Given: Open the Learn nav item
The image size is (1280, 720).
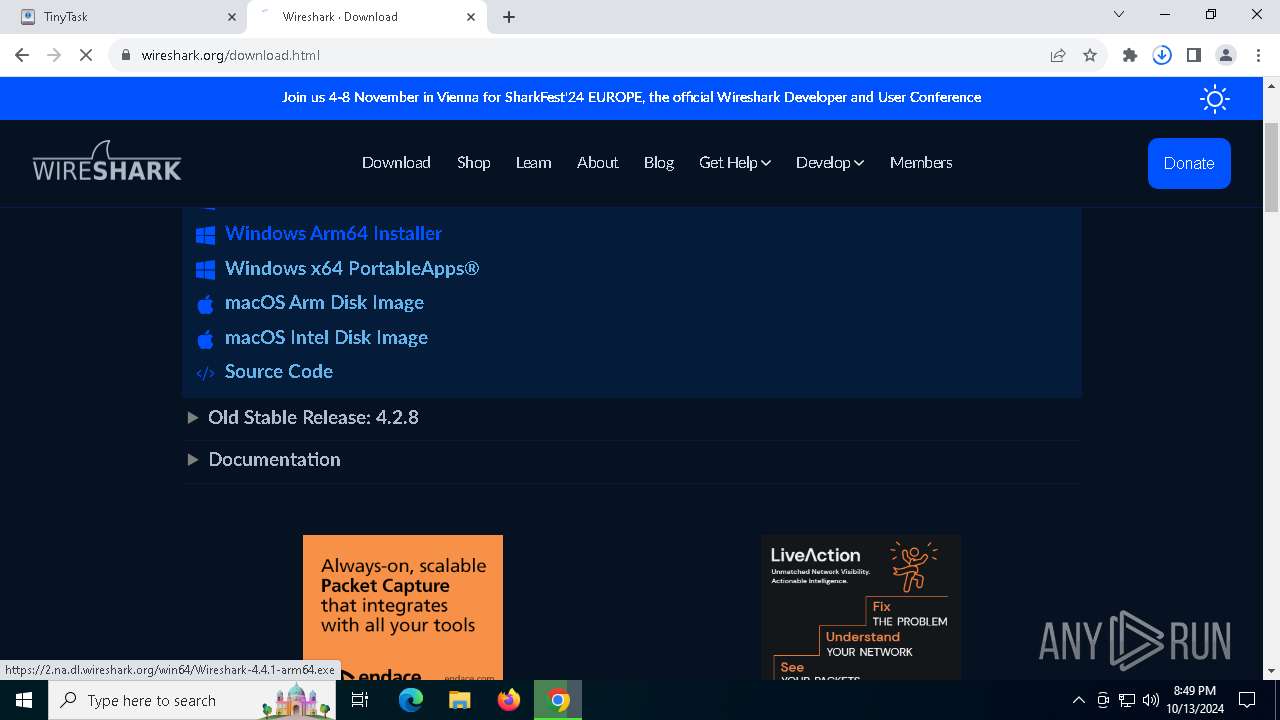Looking at the screenshot, I should click(533, 162).
